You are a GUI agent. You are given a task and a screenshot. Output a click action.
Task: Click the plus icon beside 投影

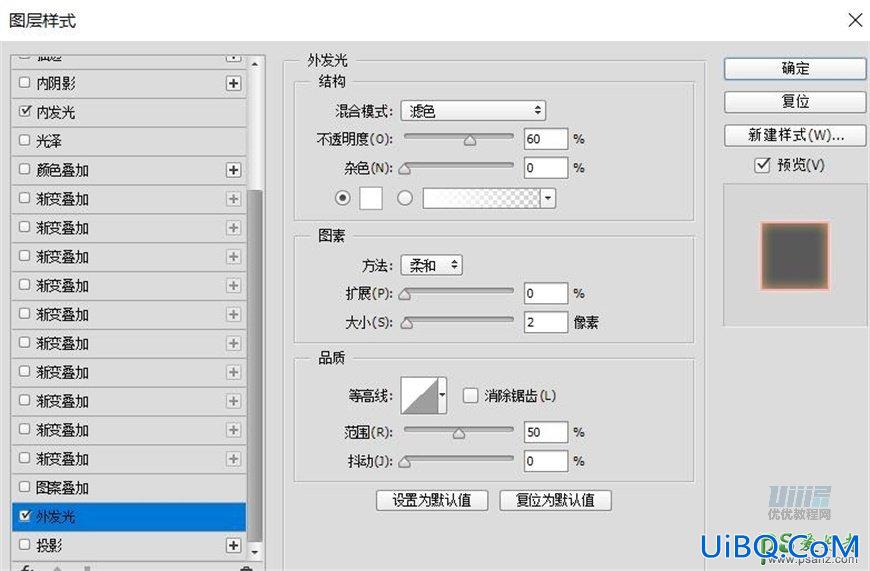pos(234,545)
